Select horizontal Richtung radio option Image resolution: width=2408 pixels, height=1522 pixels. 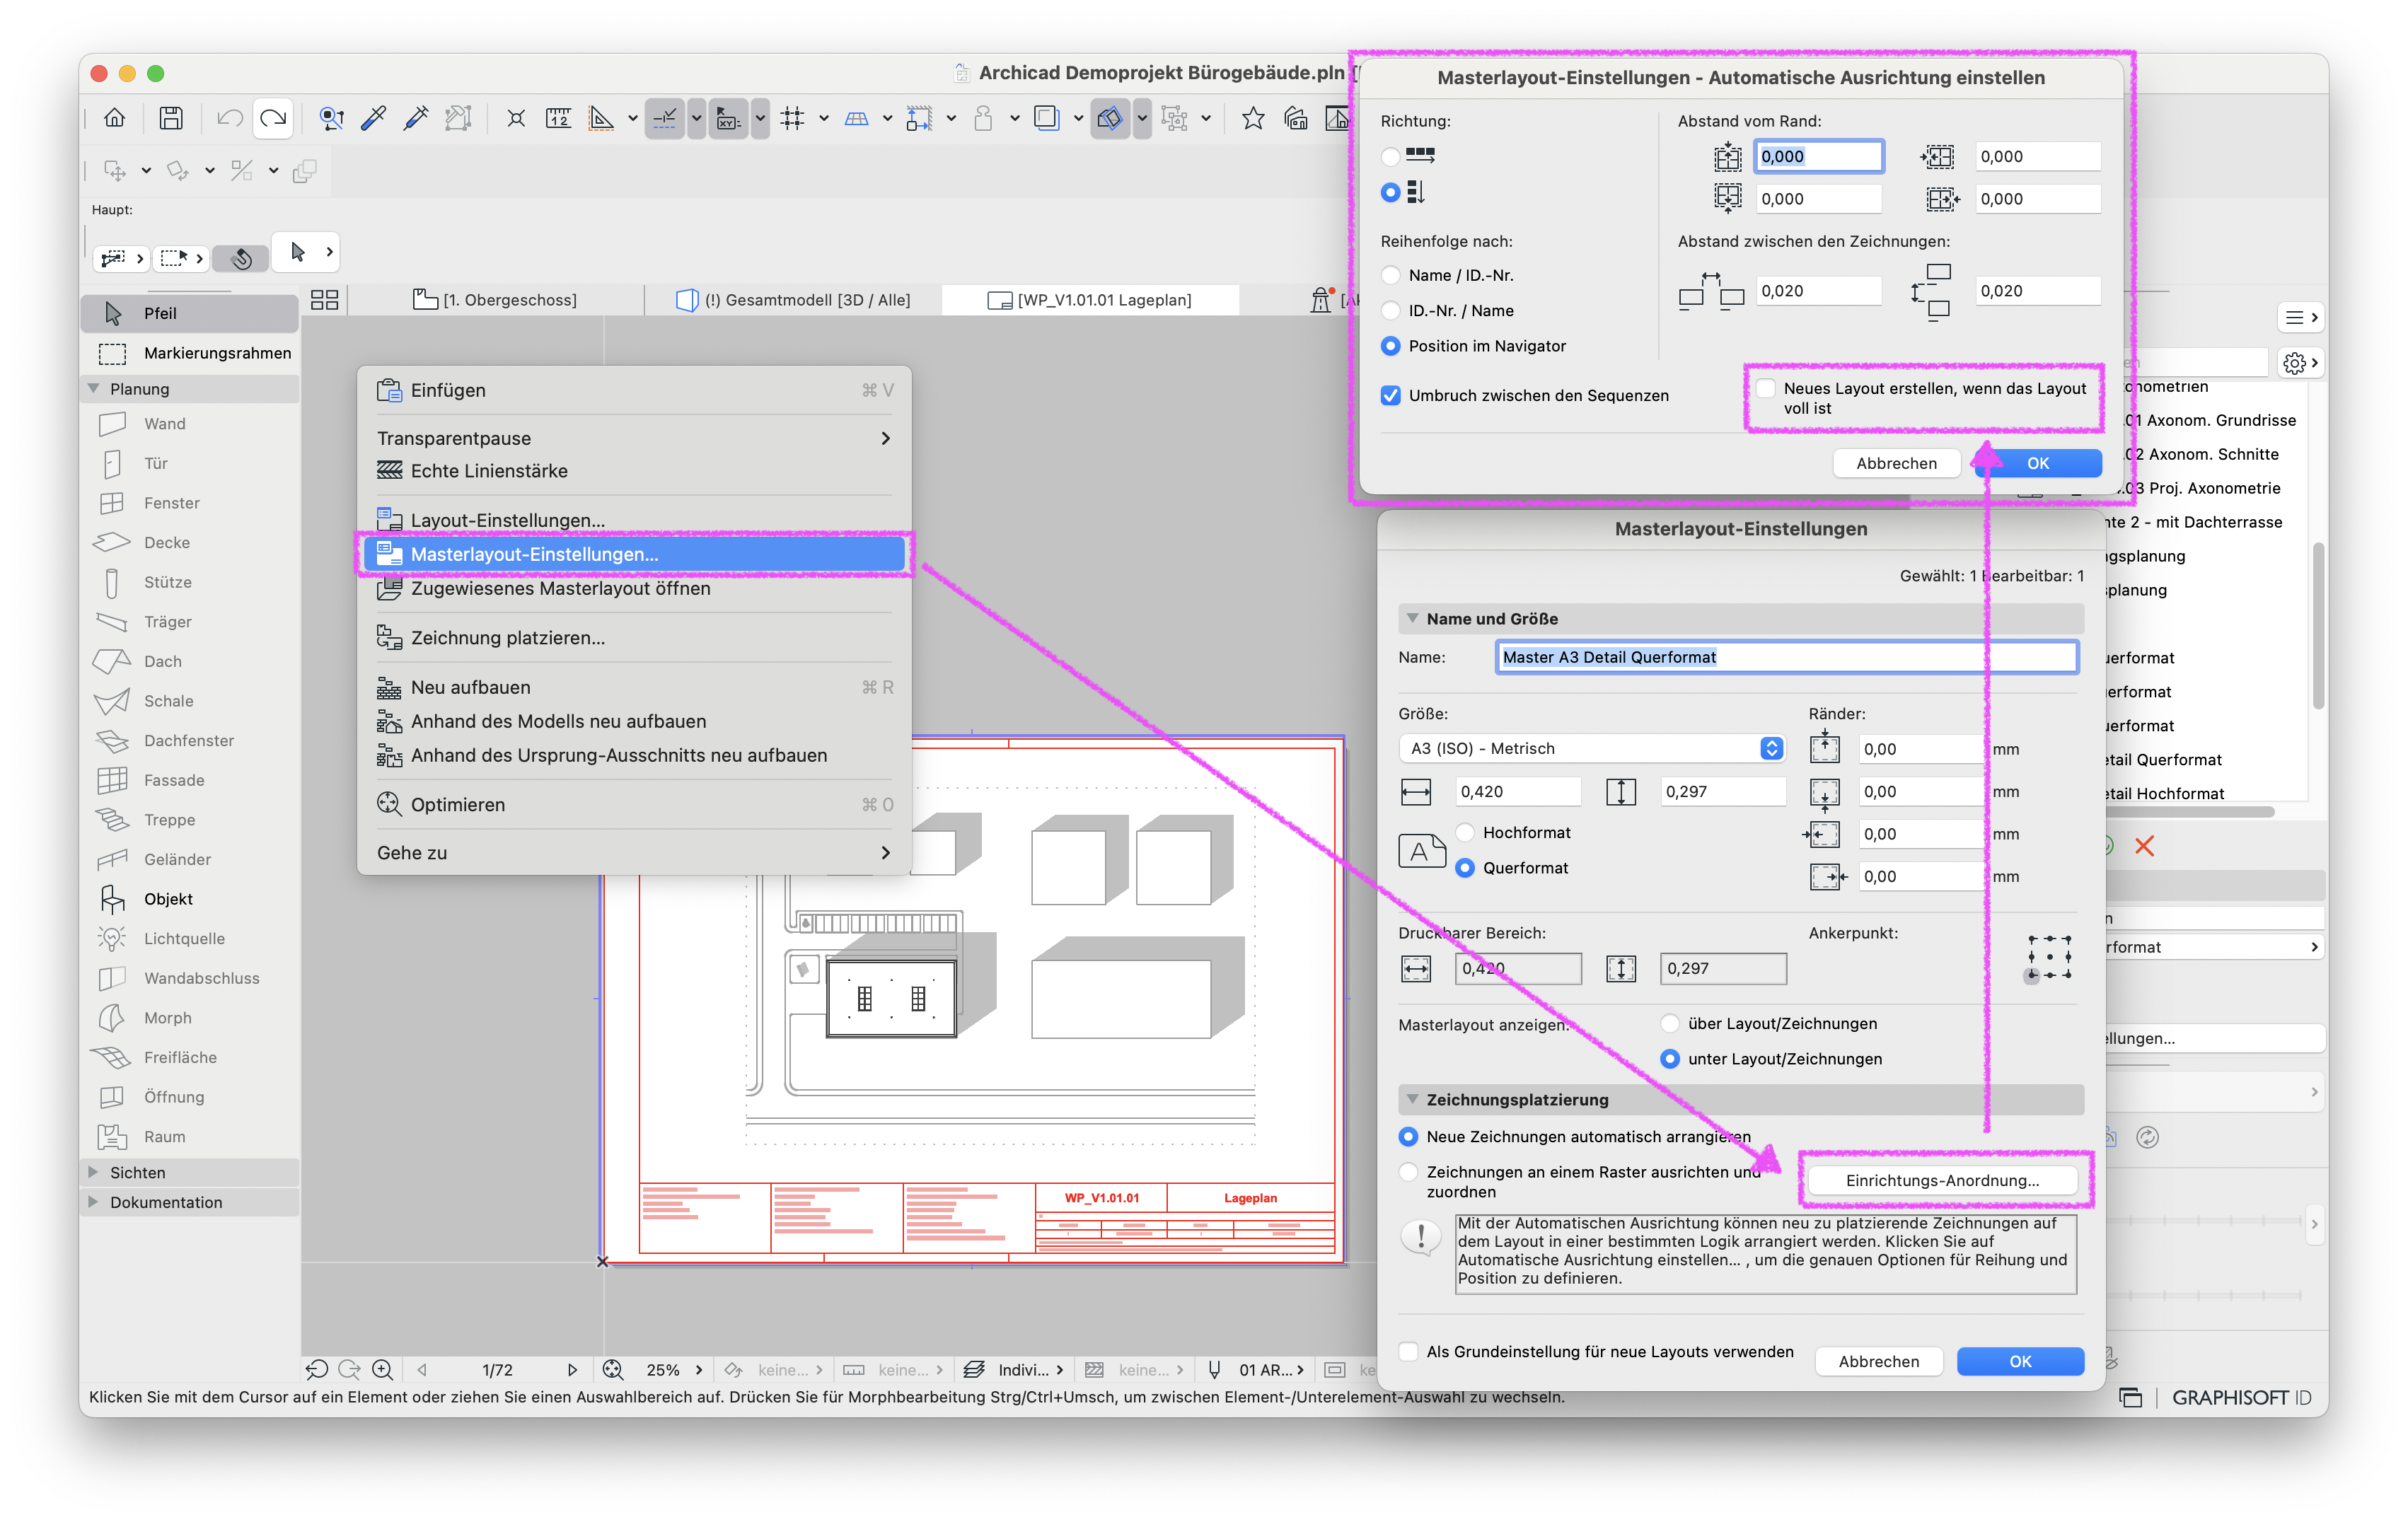pos(1390,156)
